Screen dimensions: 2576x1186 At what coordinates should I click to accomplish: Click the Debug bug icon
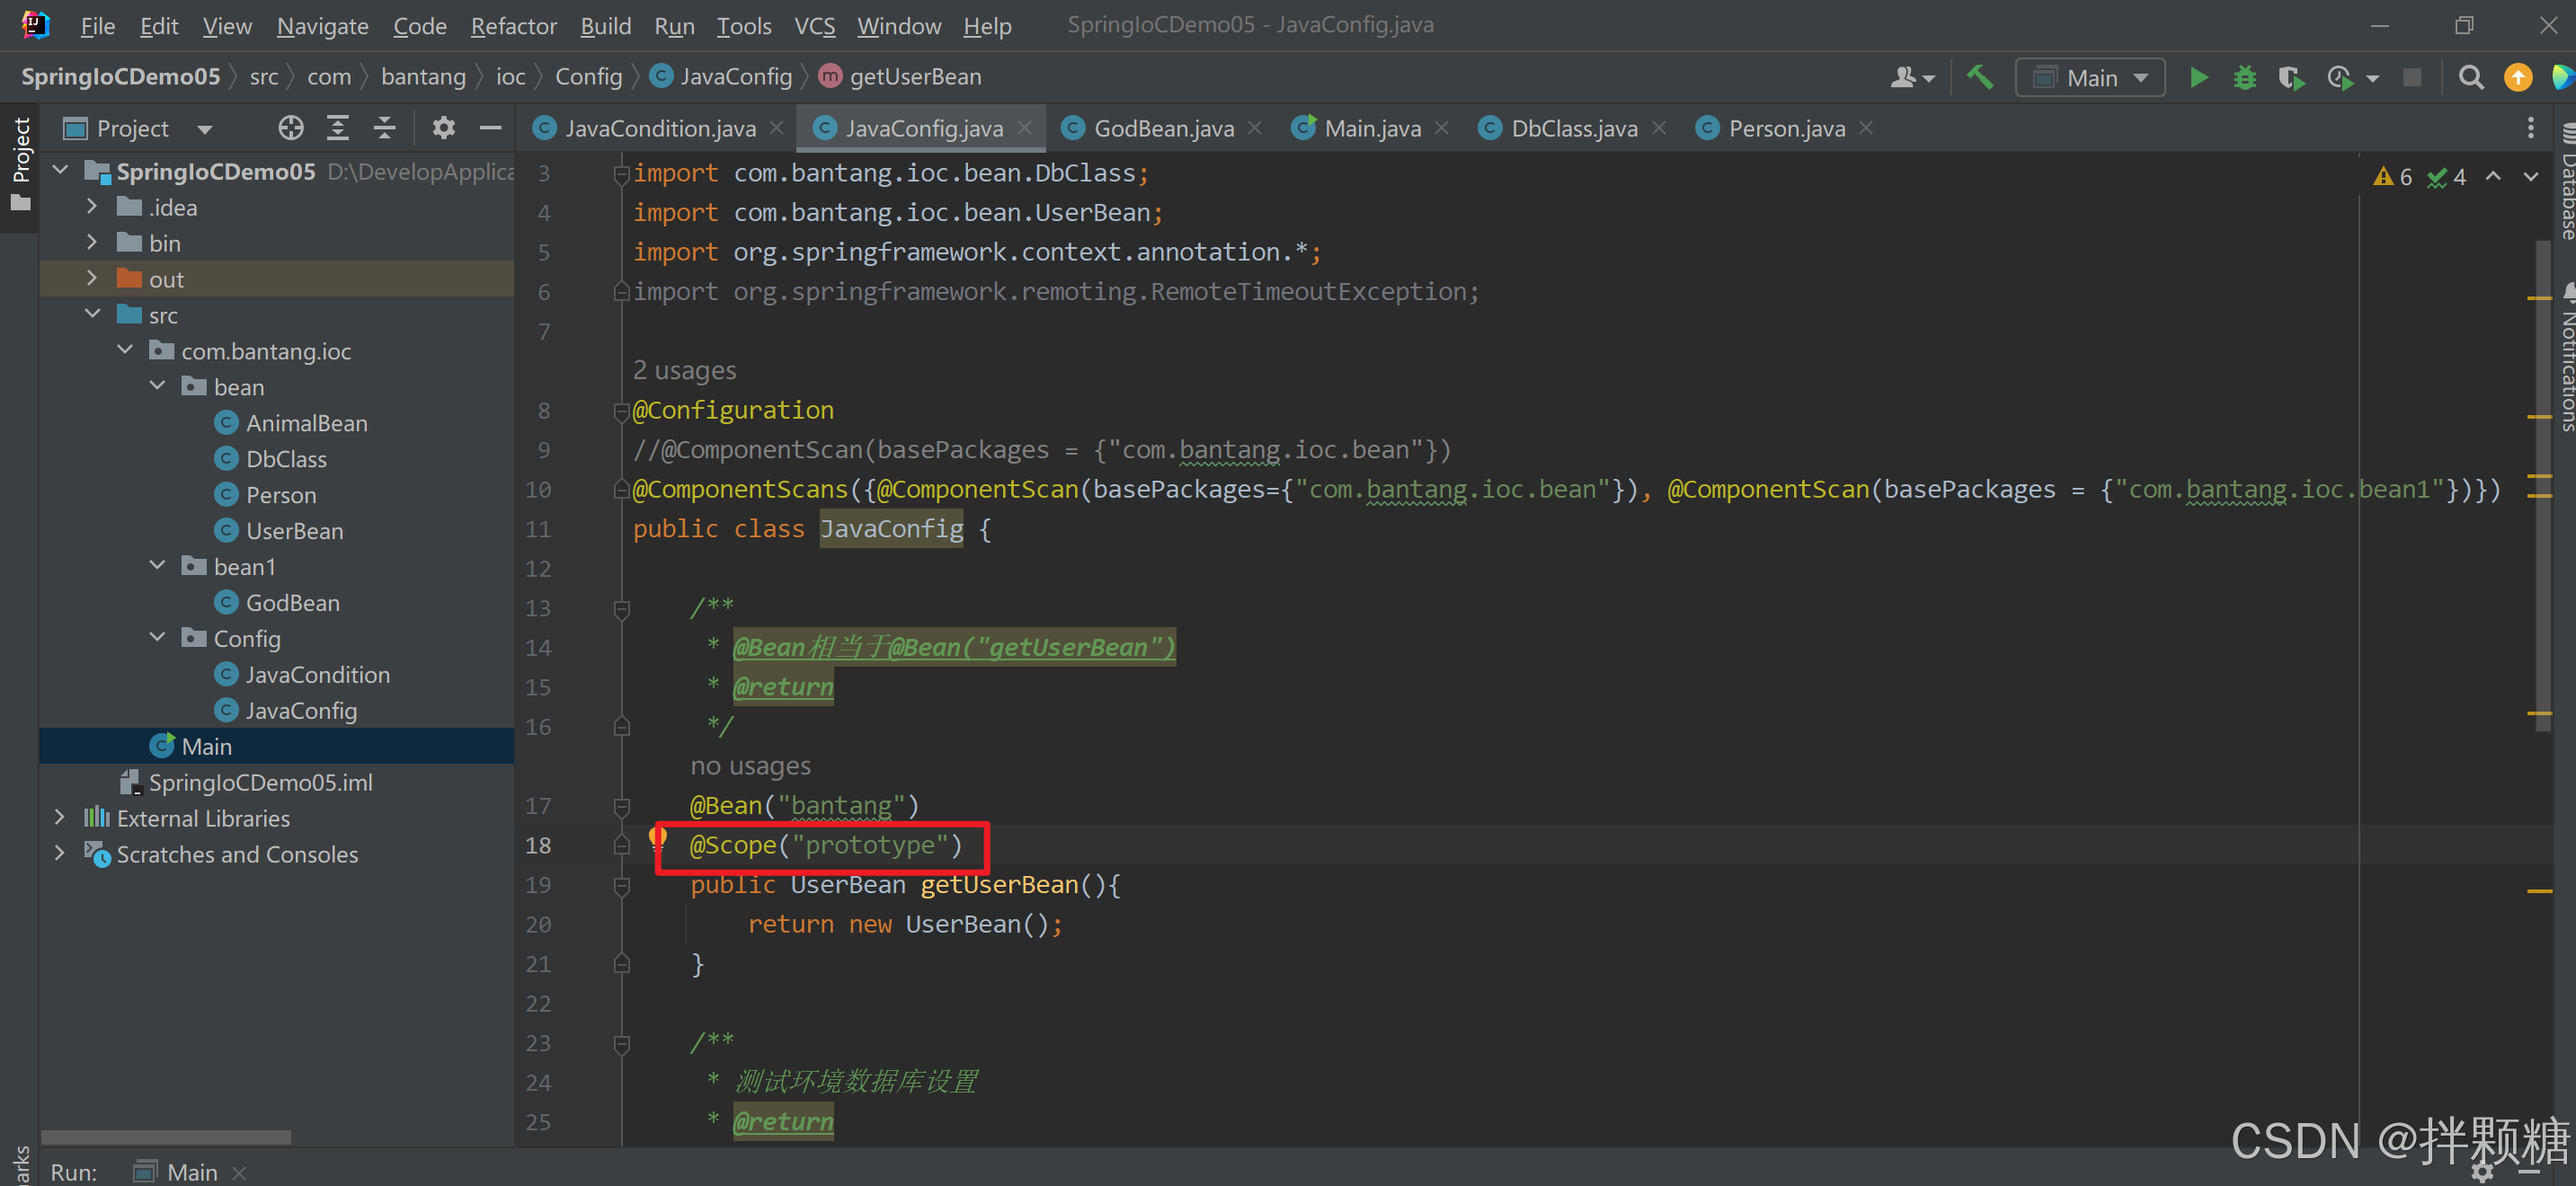click(x=2244, y=77)
